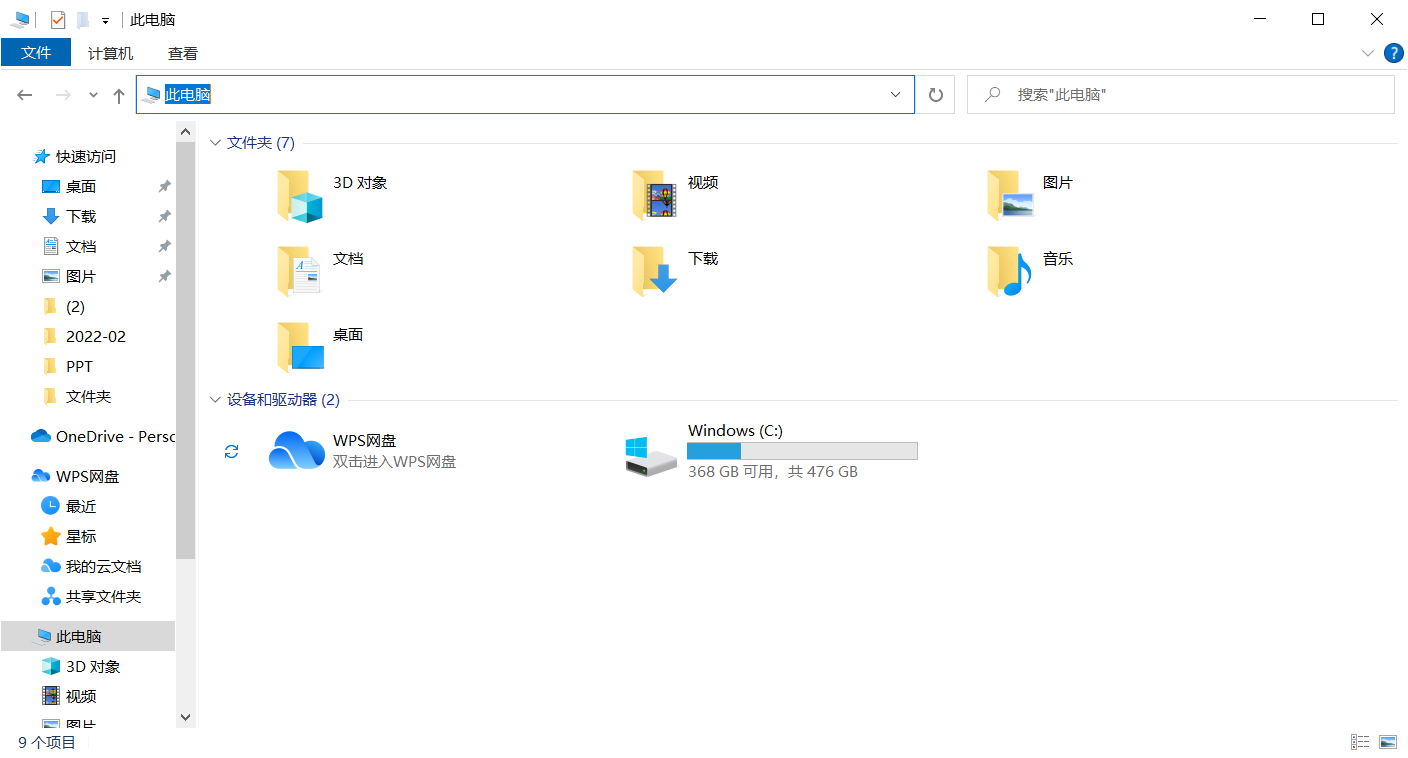Image resolution: width=1408 pixels, height=758 pixels.
Task: Open the help question mark icon
Action: [x=1393, y=53]
